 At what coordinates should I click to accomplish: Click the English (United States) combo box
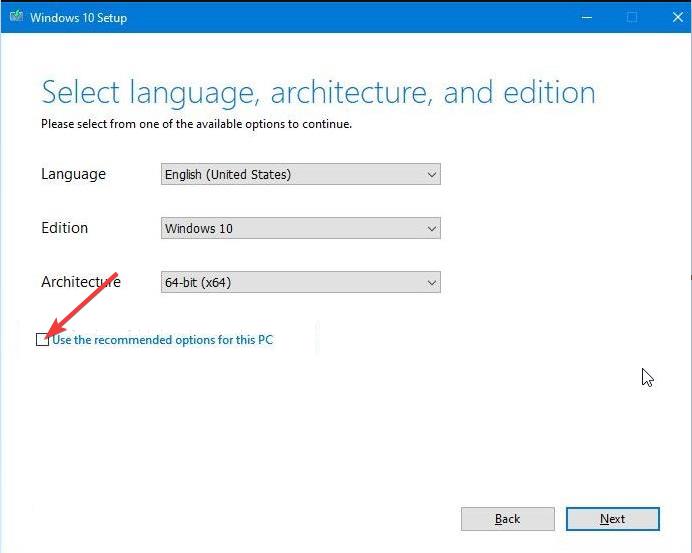[301, 174]
